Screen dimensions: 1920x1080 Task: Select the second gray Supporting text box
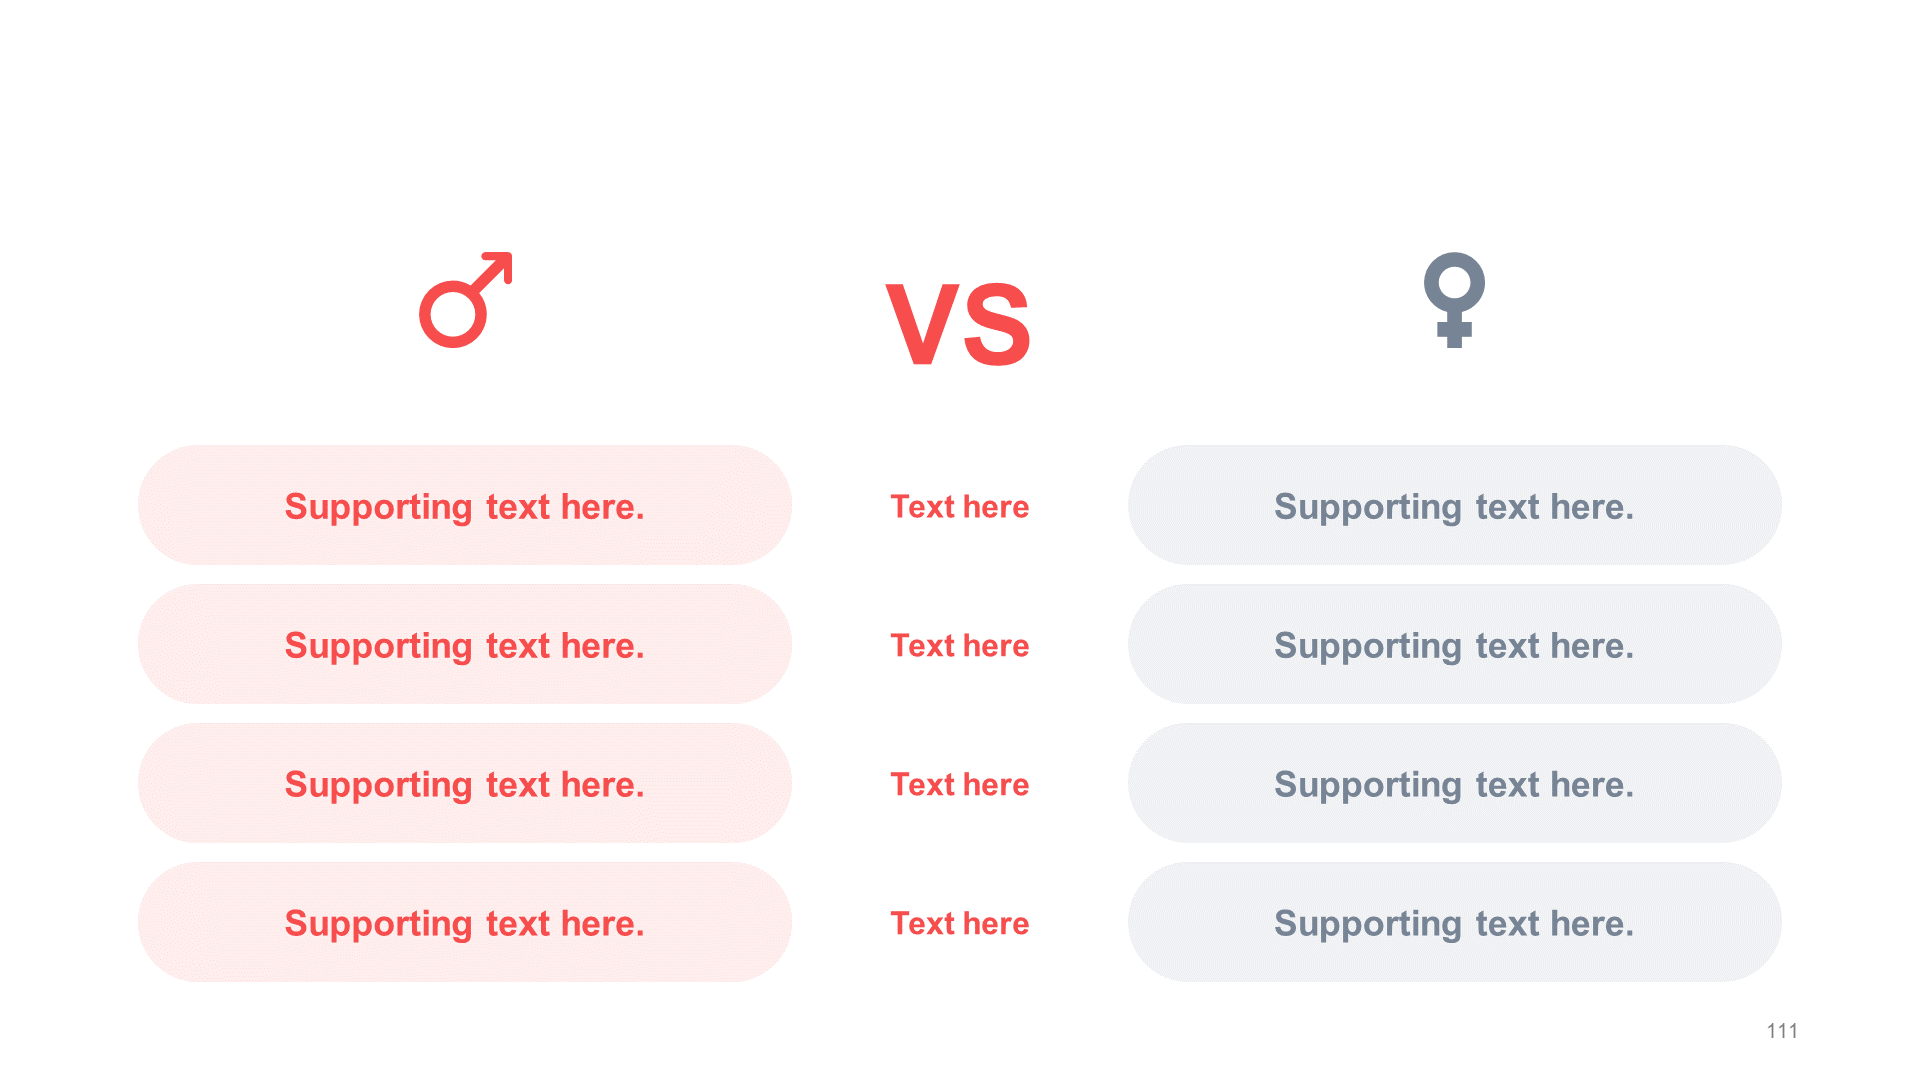[1455, 644]
